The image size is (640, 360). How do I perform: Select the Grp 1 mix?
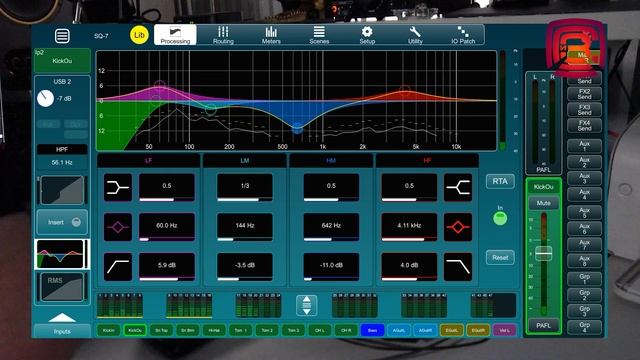click(x=584, y=279)
